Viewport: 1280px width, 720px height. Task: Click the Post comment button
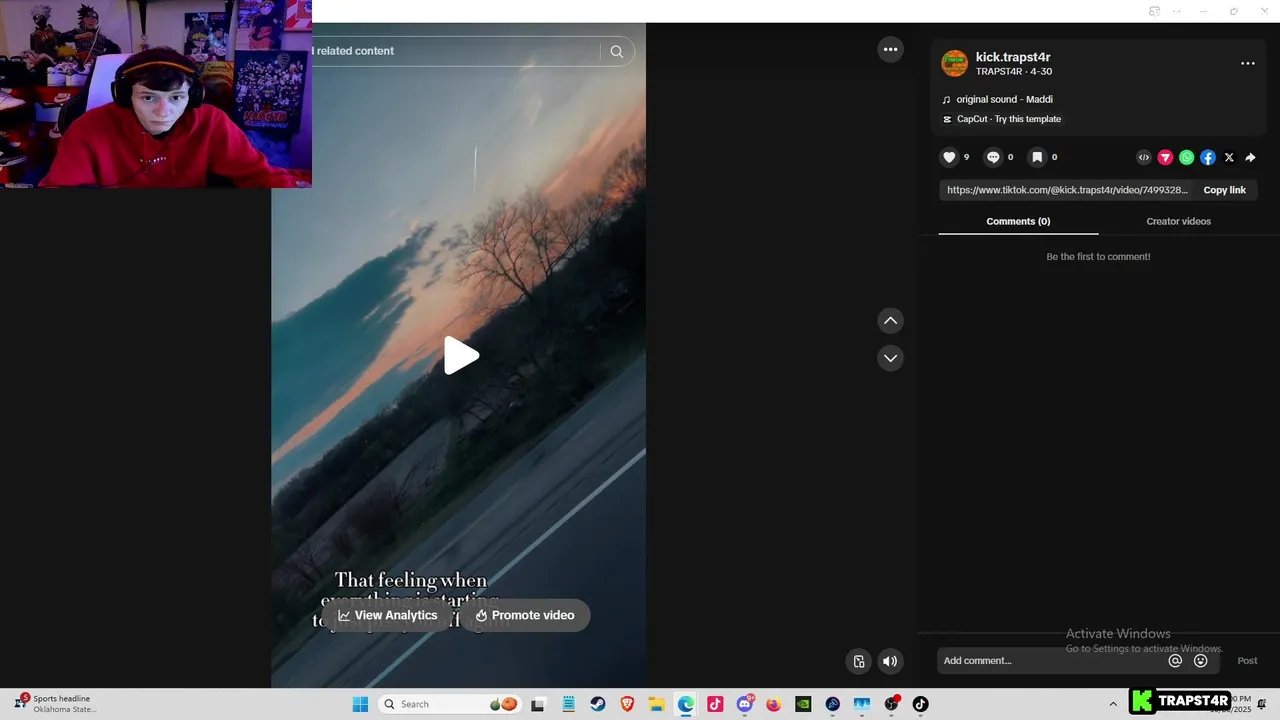[1247, 660]
